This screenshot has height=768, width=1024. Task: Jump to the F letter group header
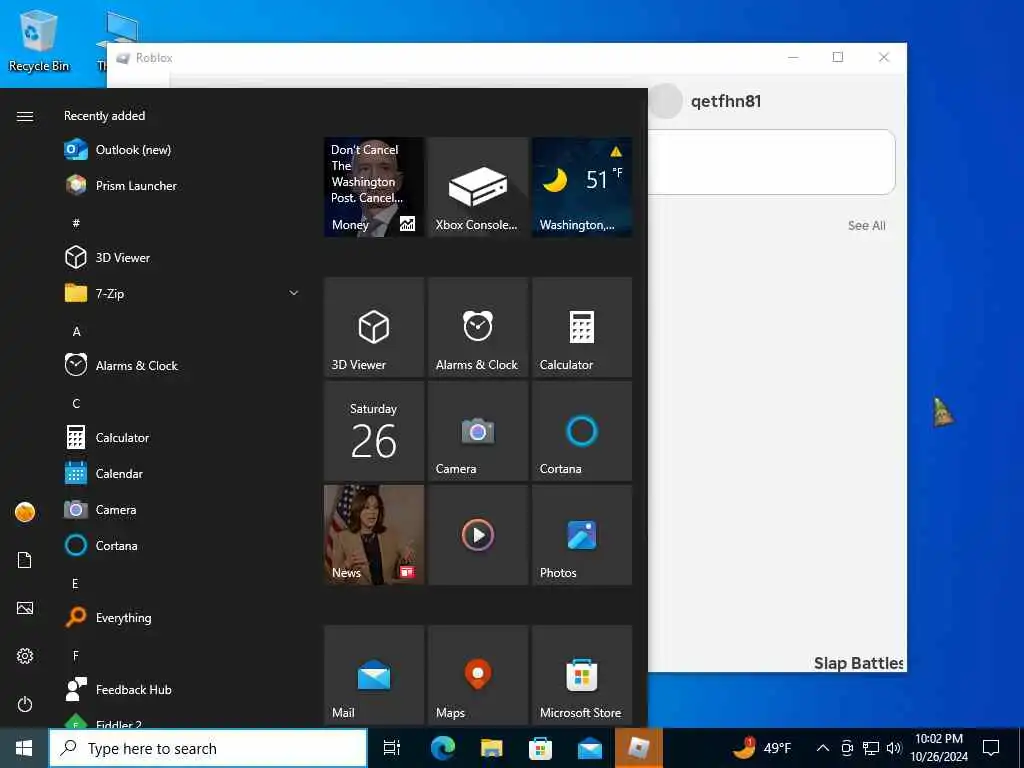point(76,655)
